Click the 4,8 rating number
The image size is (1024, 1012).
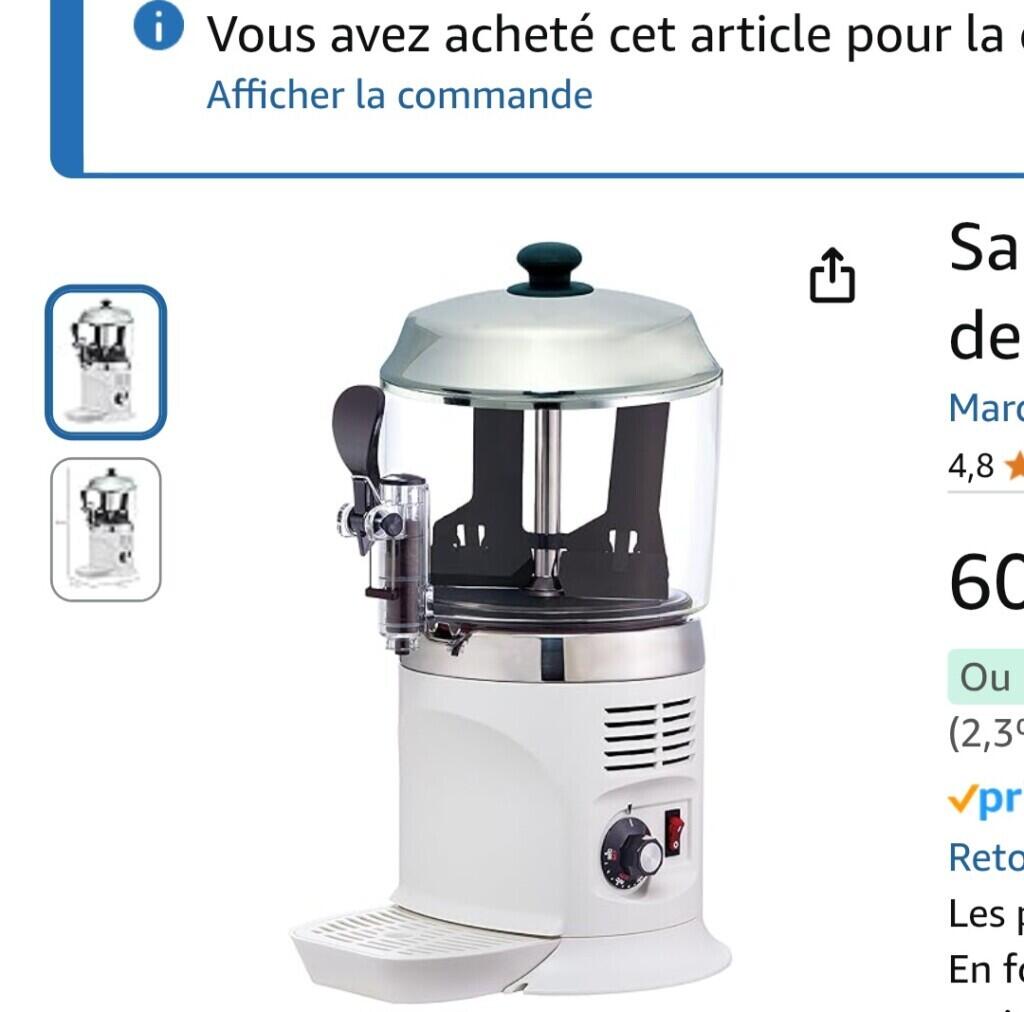pyautogui.click(x=971, y=466)
